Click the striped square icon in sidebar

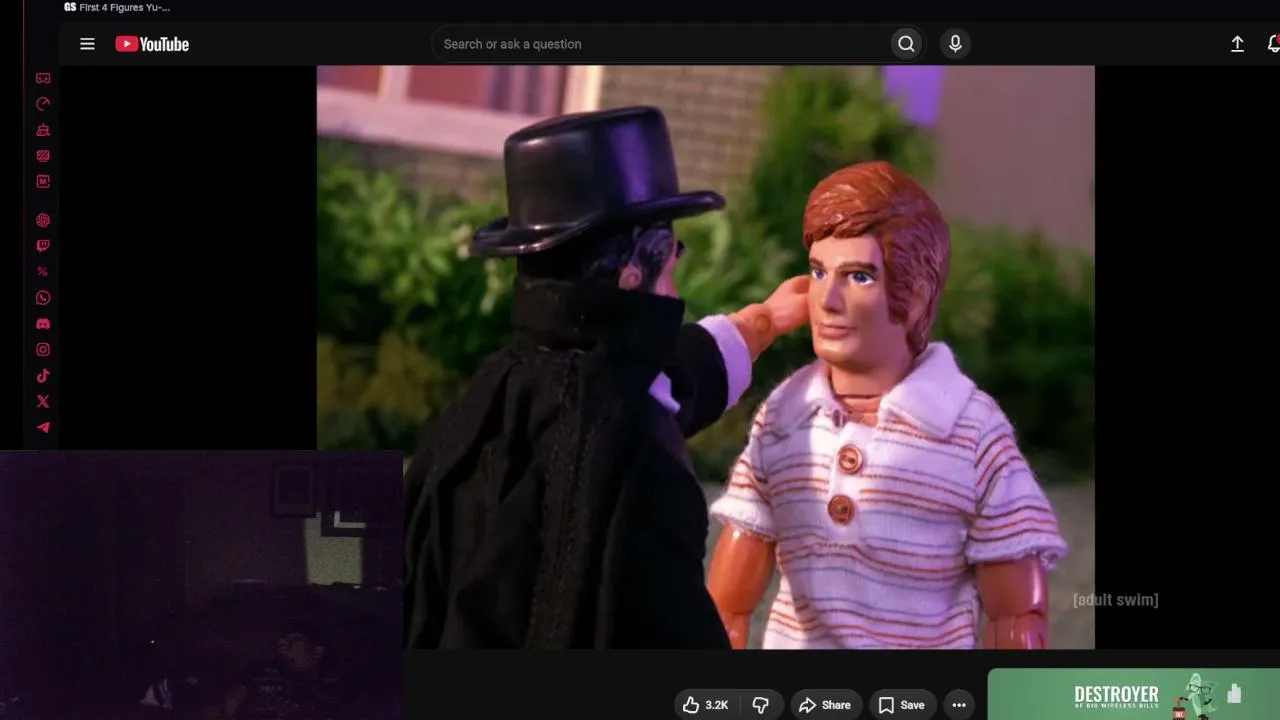pos(43,156)
